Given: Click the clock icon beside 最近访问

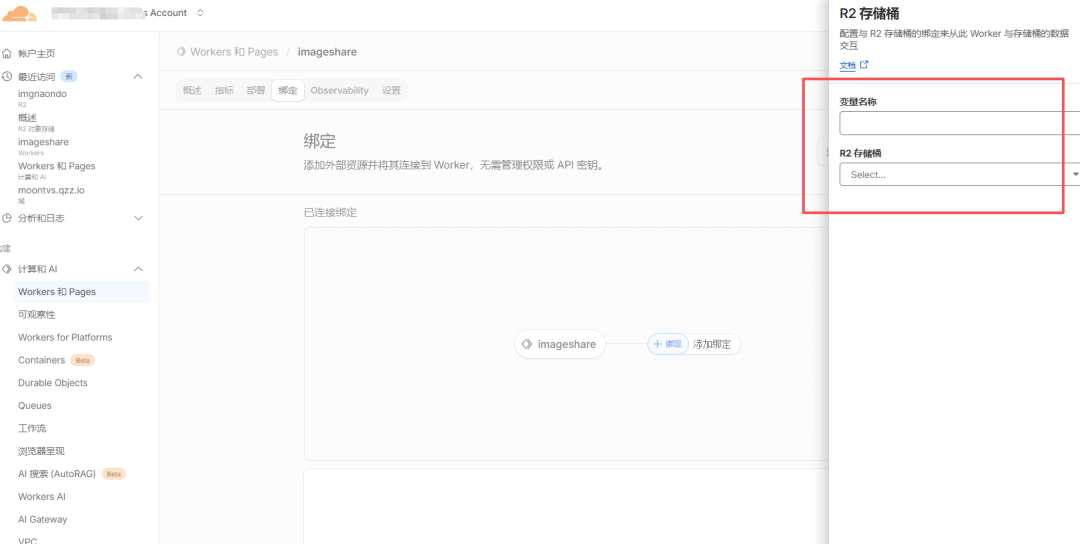Looking at the screenshot, I should [7, 76].
